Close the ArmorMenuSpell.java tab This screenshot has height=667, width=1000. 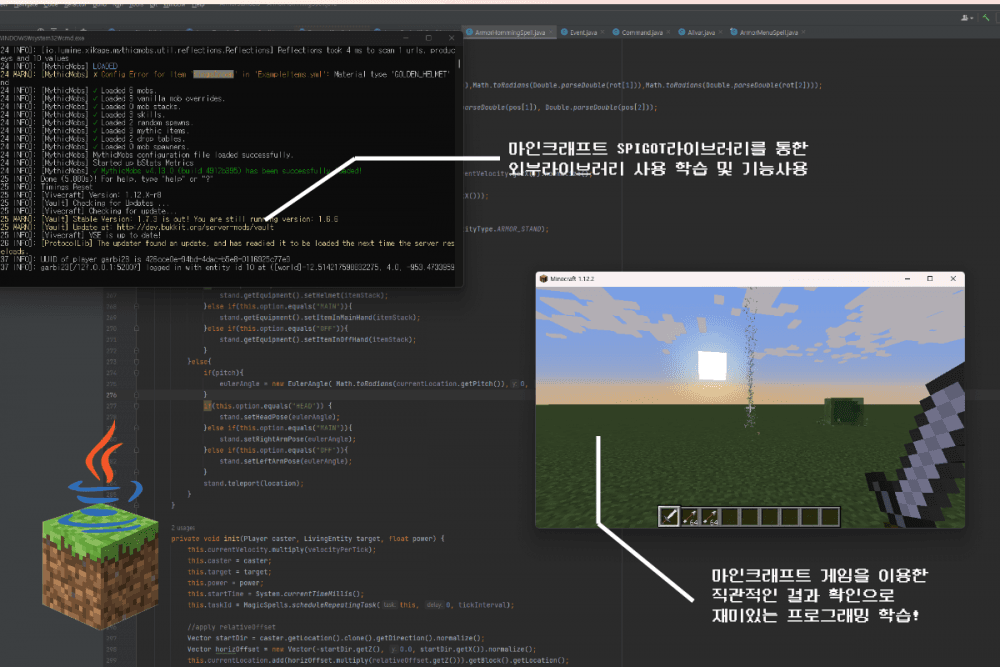click(804, 33)
